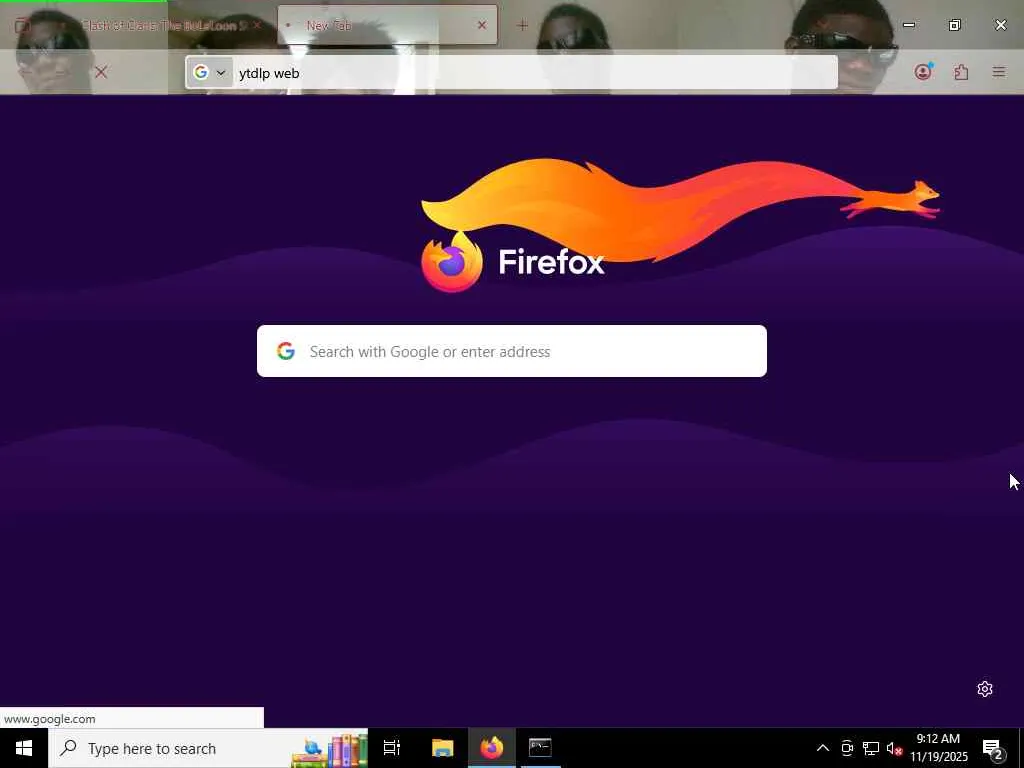Open the Firefox account icon
The height and width of the screenshot is (768, 1024).
click(923, 72)
